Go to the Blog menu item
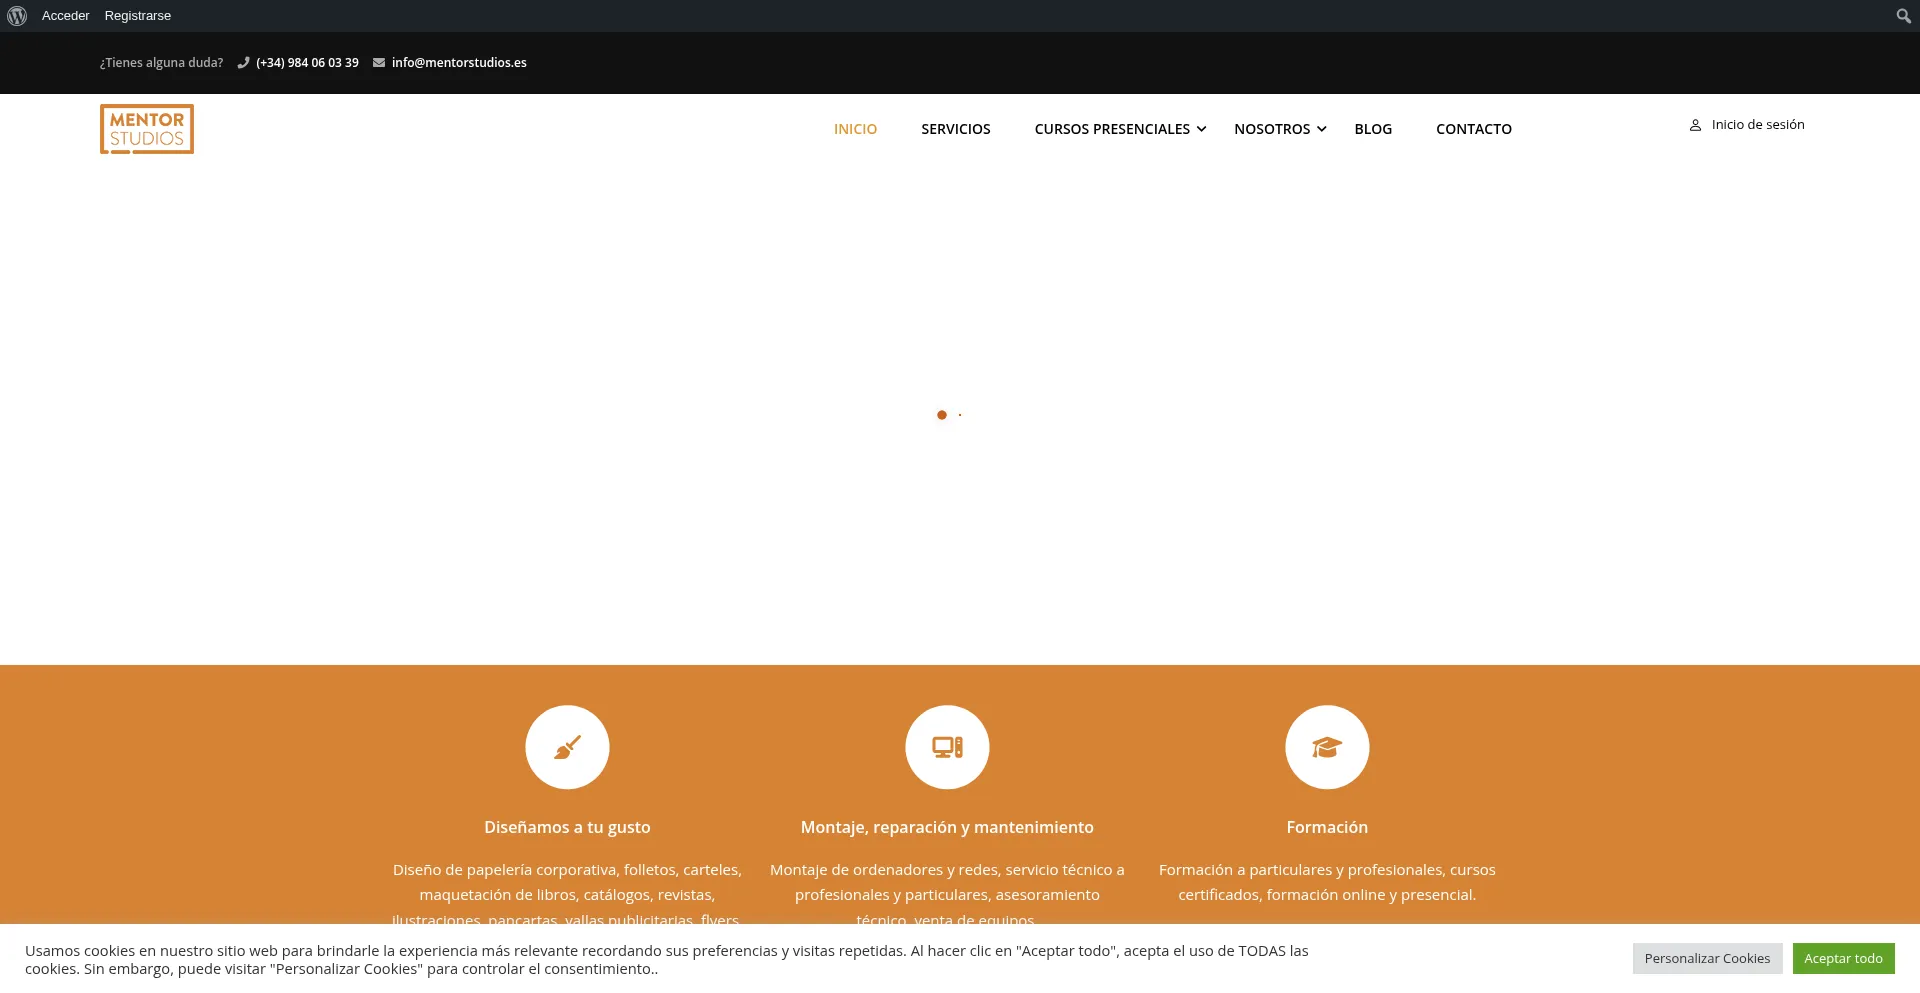1920x993 pixels. (x=1373, y=129)
